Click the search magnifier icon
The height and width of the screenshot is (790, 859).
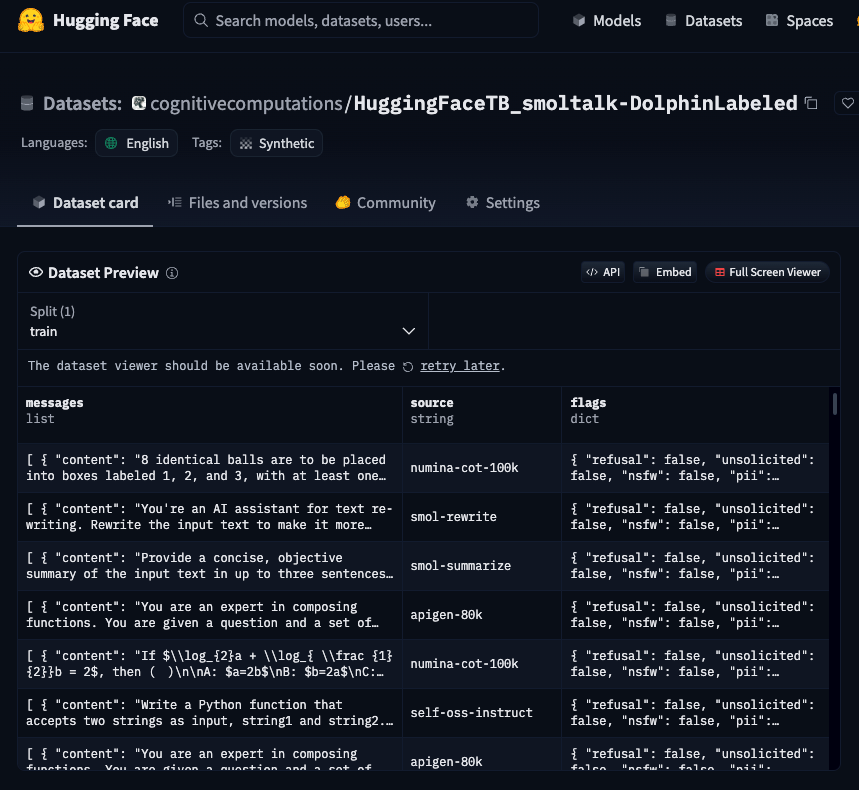point(201,20)
